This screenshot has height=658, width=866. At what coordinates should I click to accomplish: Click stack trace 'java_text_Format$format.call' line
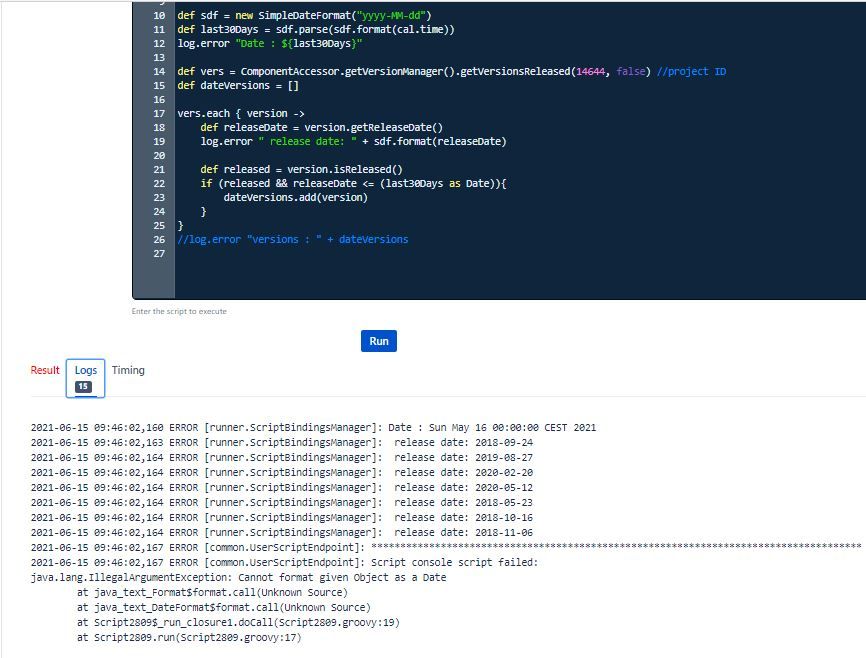[213, 592]
